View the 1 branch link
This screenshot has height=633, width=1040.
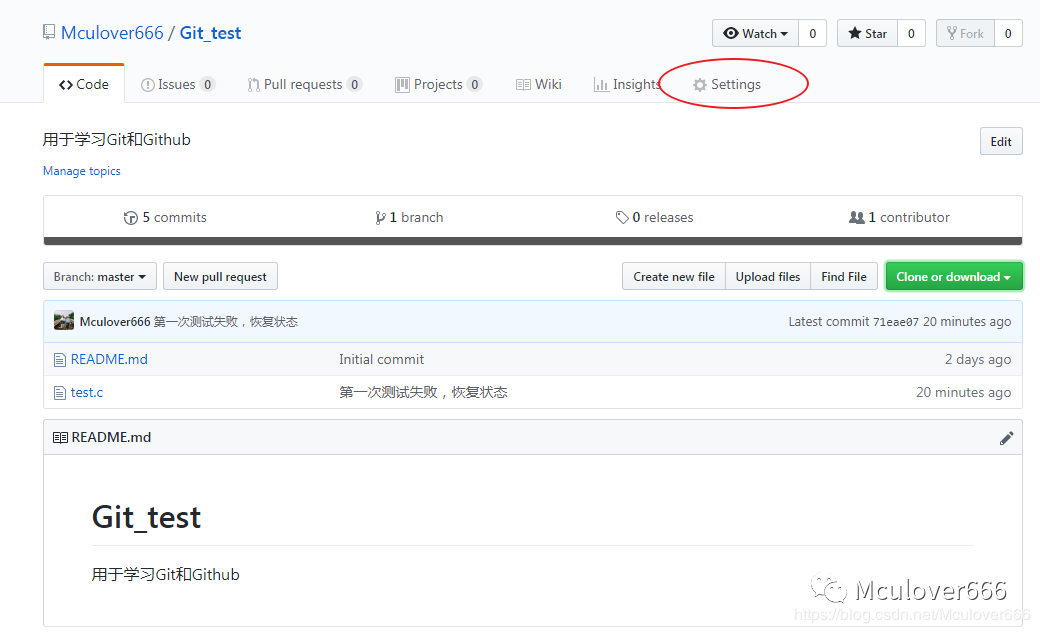[409, 218]
